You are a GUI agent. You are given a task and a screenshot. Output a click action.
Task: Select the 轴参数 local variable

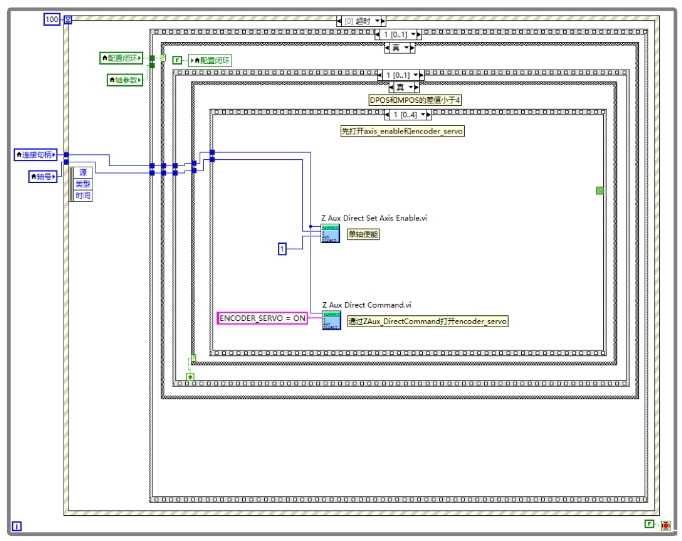click(x=125, y=80)
